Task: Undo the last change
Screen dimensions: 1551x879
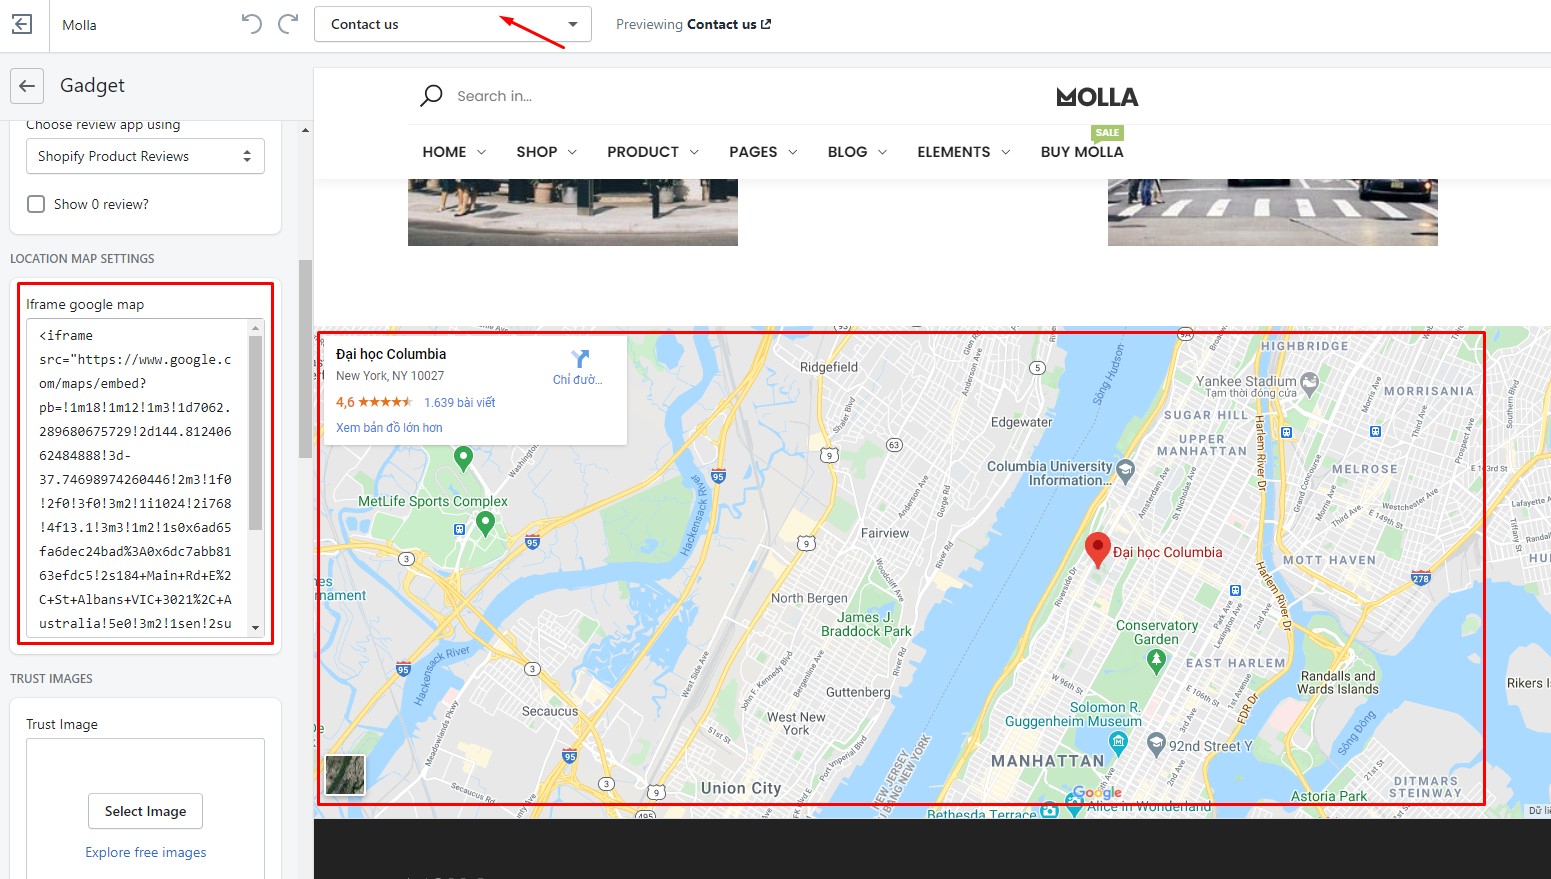Action: (251, 24)
